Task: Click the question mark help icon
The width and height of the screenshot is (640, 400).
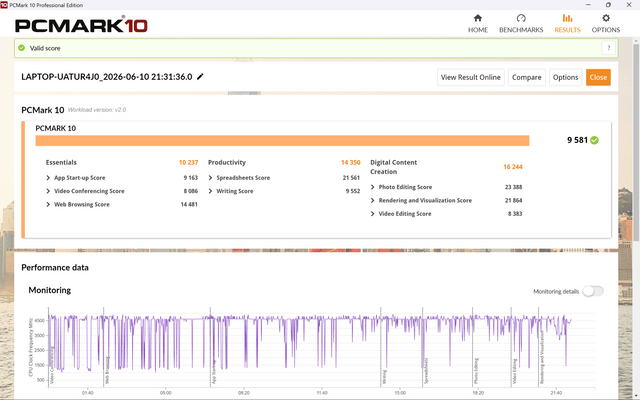Action: pyautogui.click(x=609, y=48)
